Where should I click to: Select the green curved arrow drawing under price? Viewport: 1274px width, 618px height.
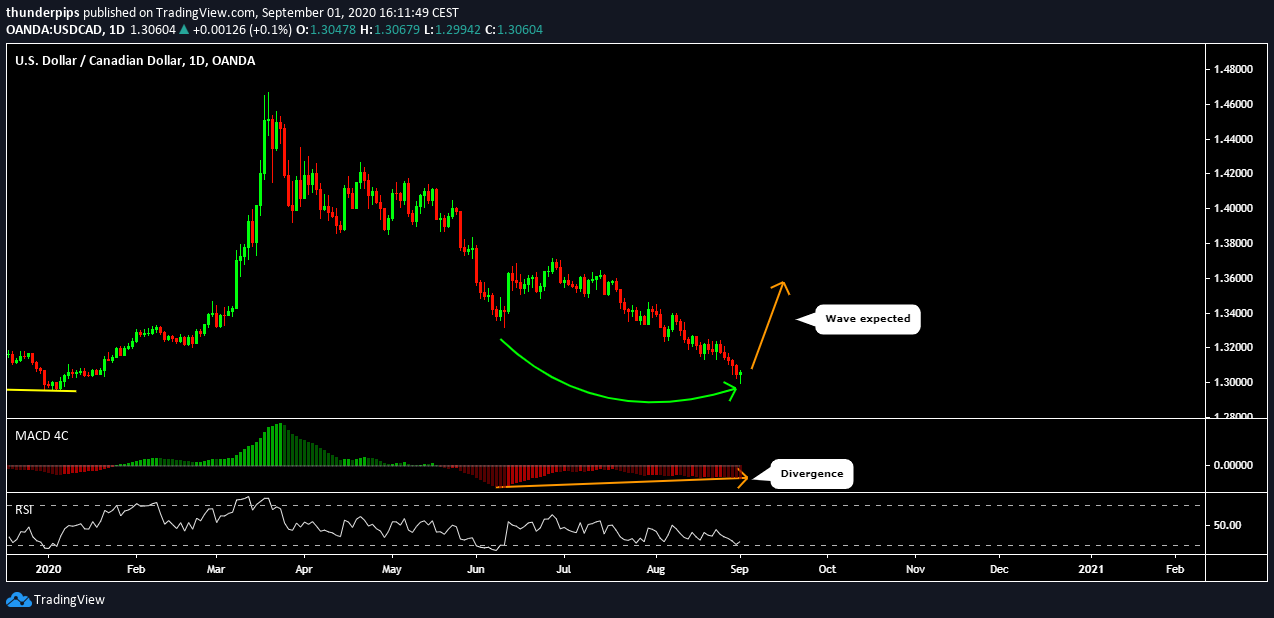(x=618, y=372)
